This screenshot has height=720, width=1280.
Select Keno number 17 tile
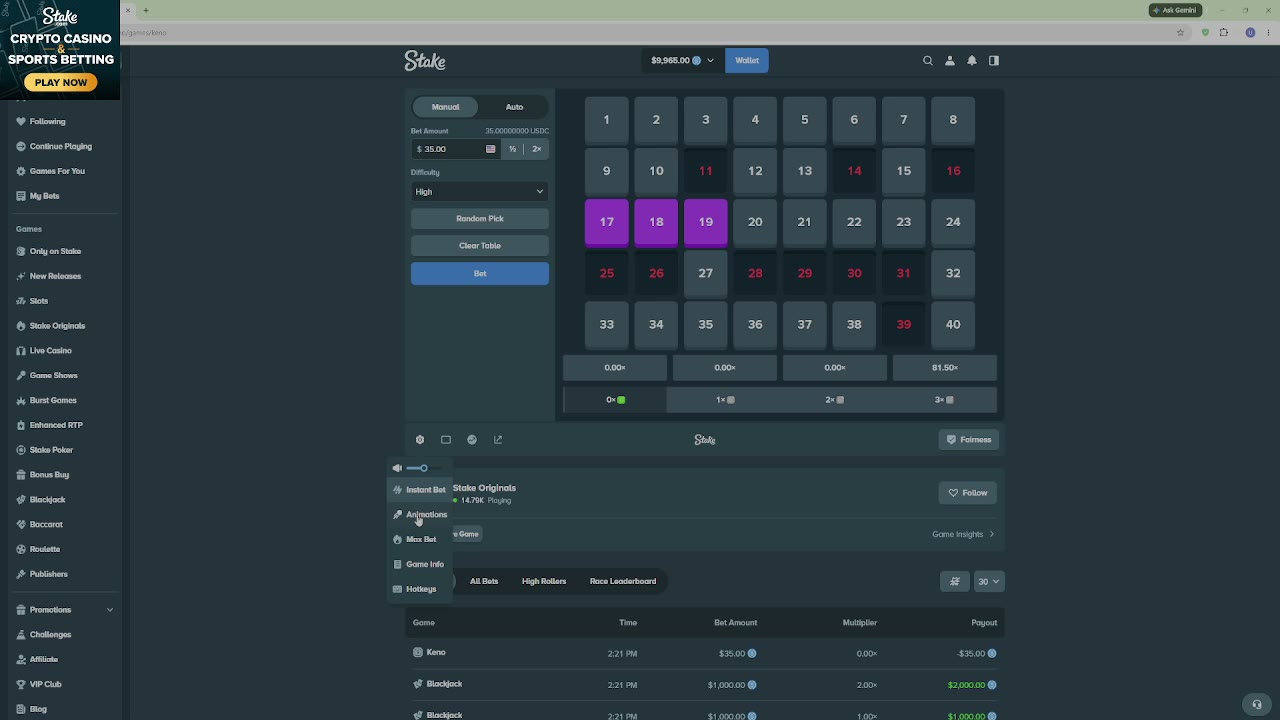click(607, 222)
